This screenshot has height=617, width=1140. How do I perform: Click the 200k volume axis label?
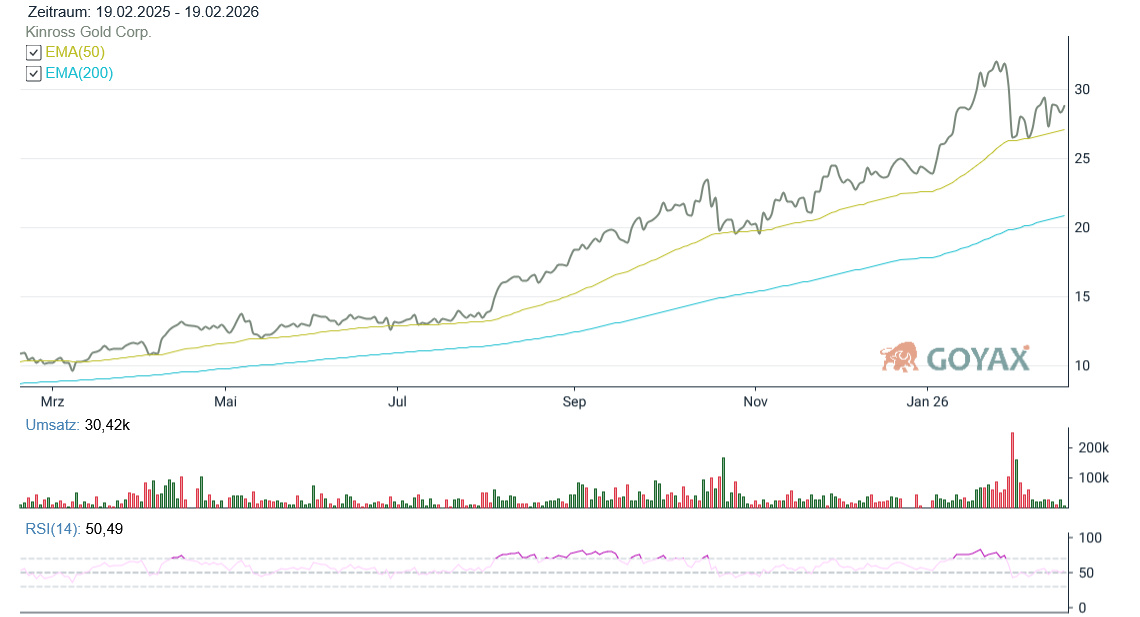tap(1092, 448)
